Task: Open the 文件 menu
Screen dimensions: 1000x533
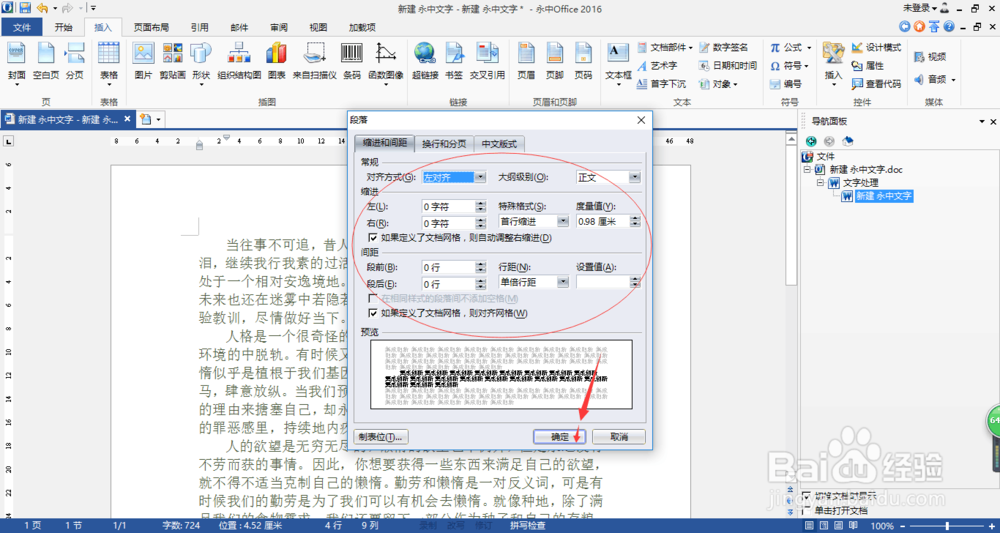Action: [x=22, y=27]
